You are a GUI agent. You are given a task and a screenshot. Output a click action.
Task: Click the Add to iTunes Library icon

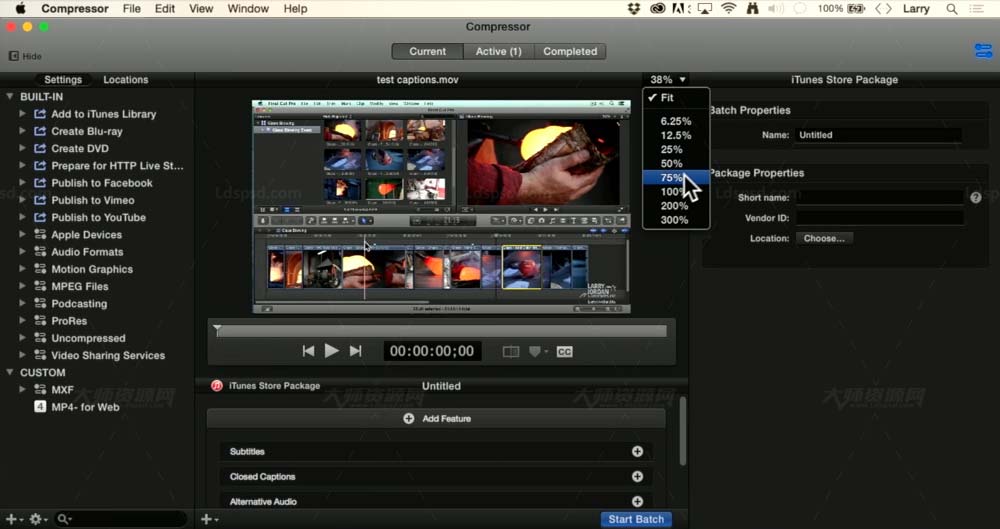[40, 114]
